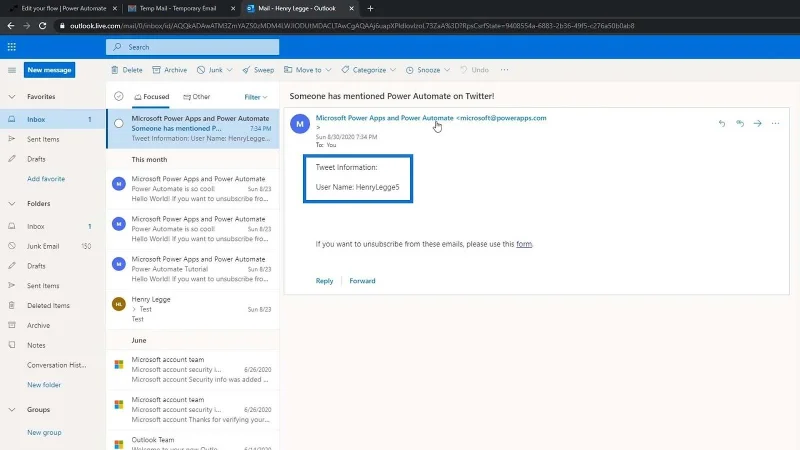Open the app launcher grid icon
The image size is (800, 450).
tap(11, 47)
